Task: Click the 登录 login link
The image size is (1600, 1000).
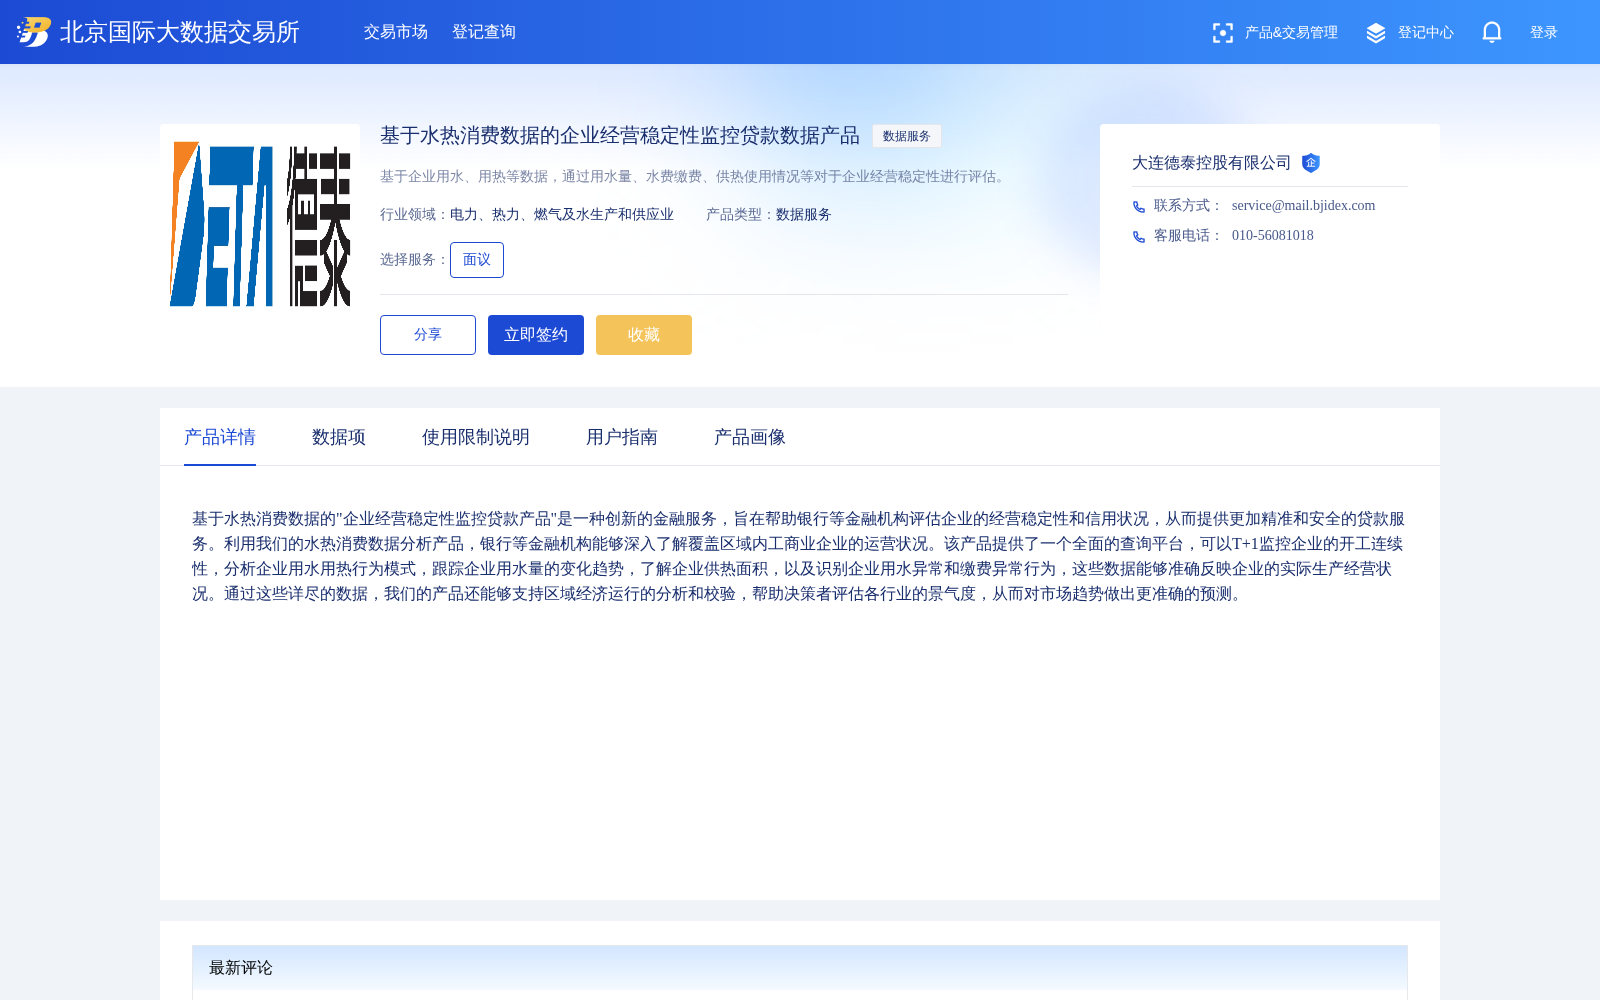Action: [x=1544, y=33]
